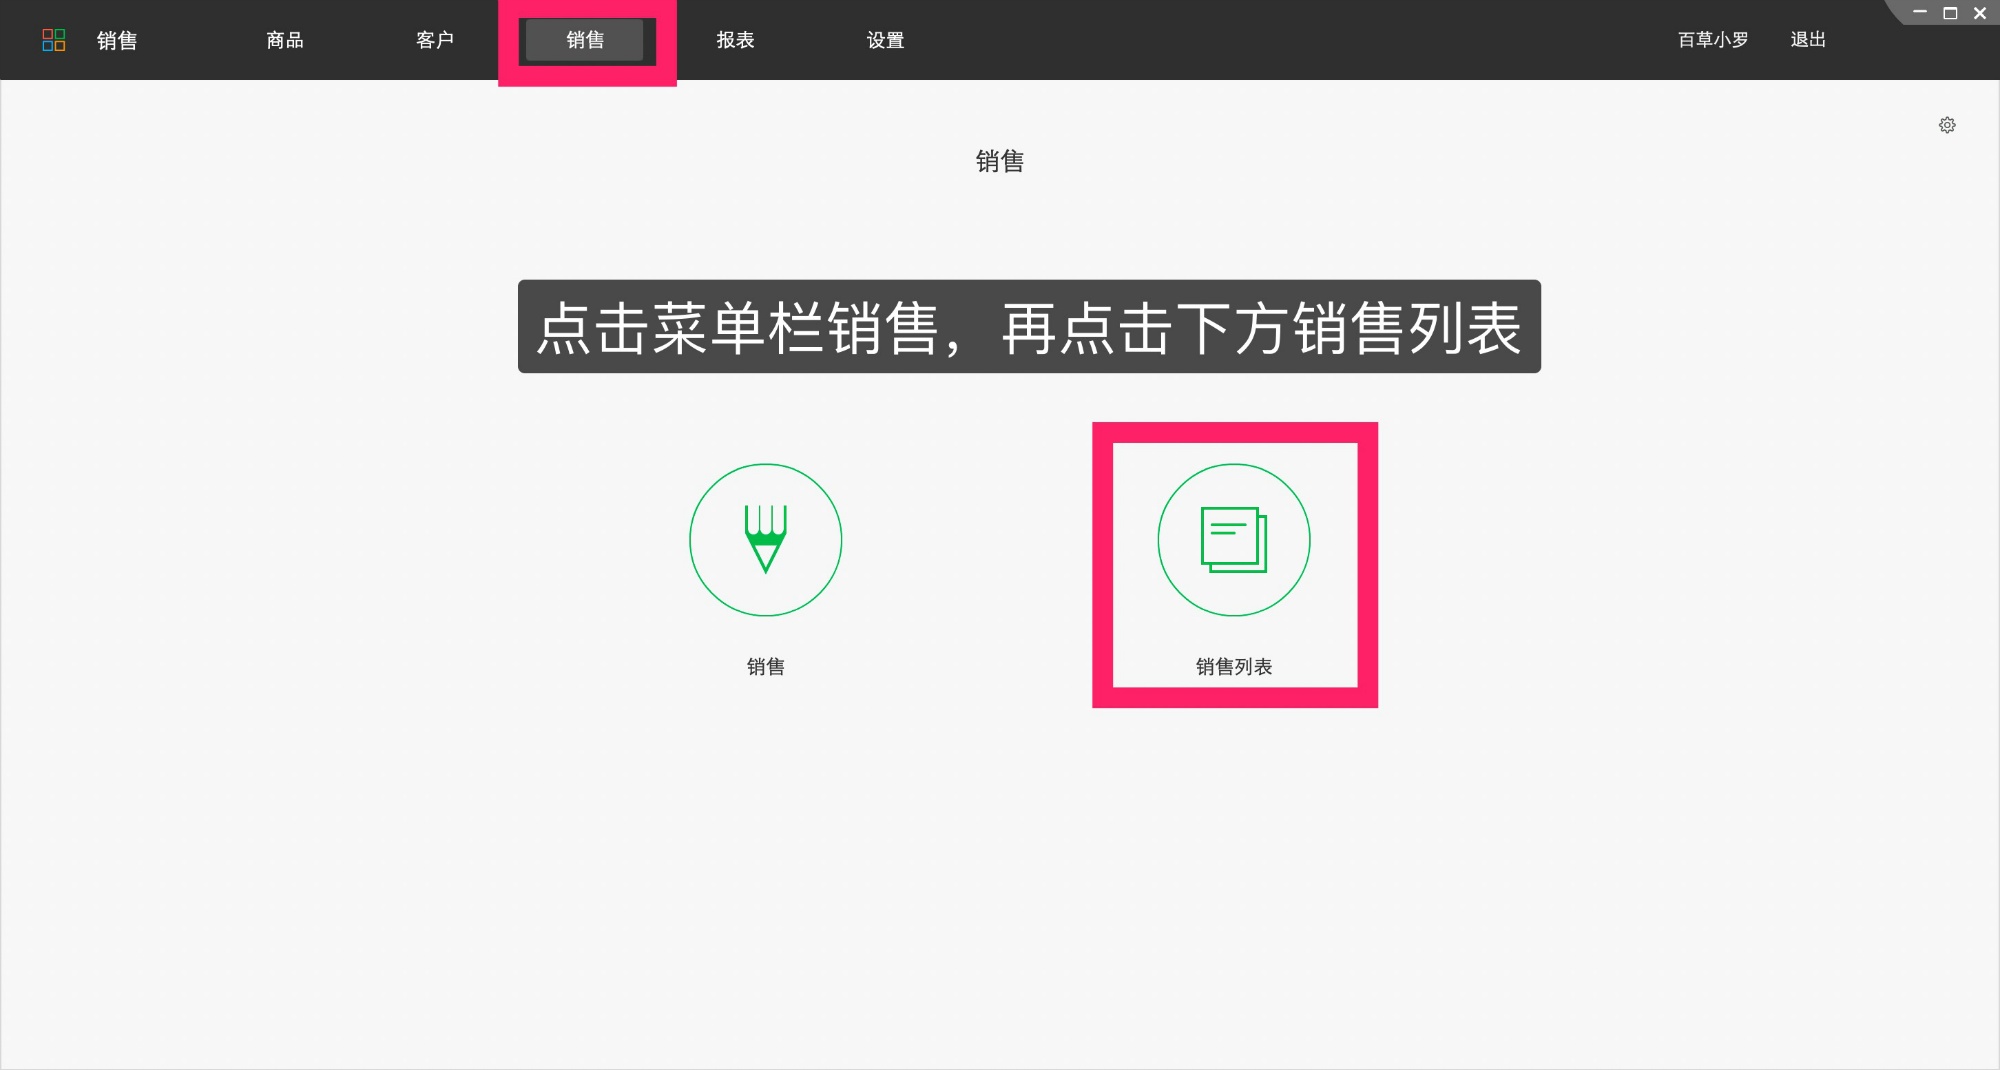Select the pencil icon inside the 销售 tile

(765, 539)
